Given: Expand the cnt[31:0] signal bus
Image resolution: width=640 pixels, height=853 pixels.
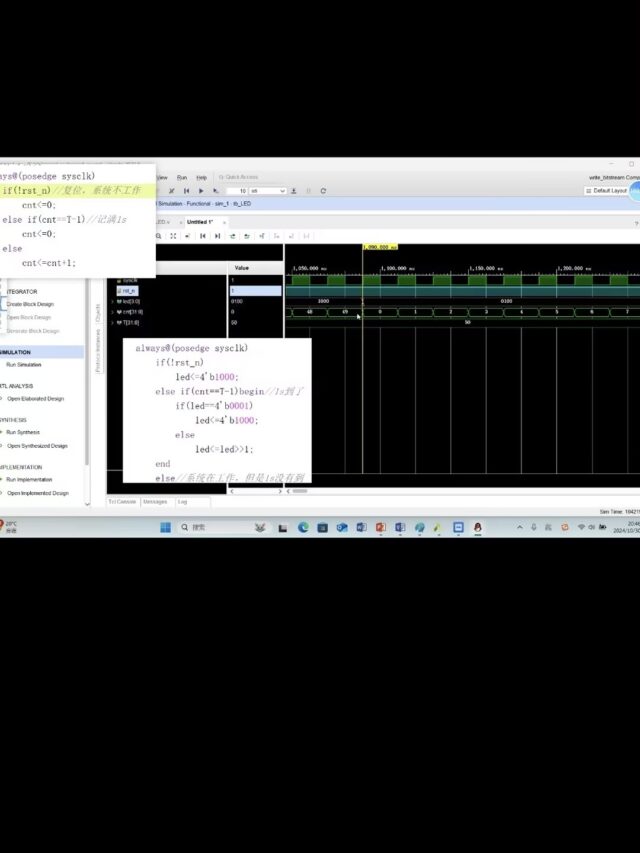Looking at the screenshot, I should pos(113,311).
